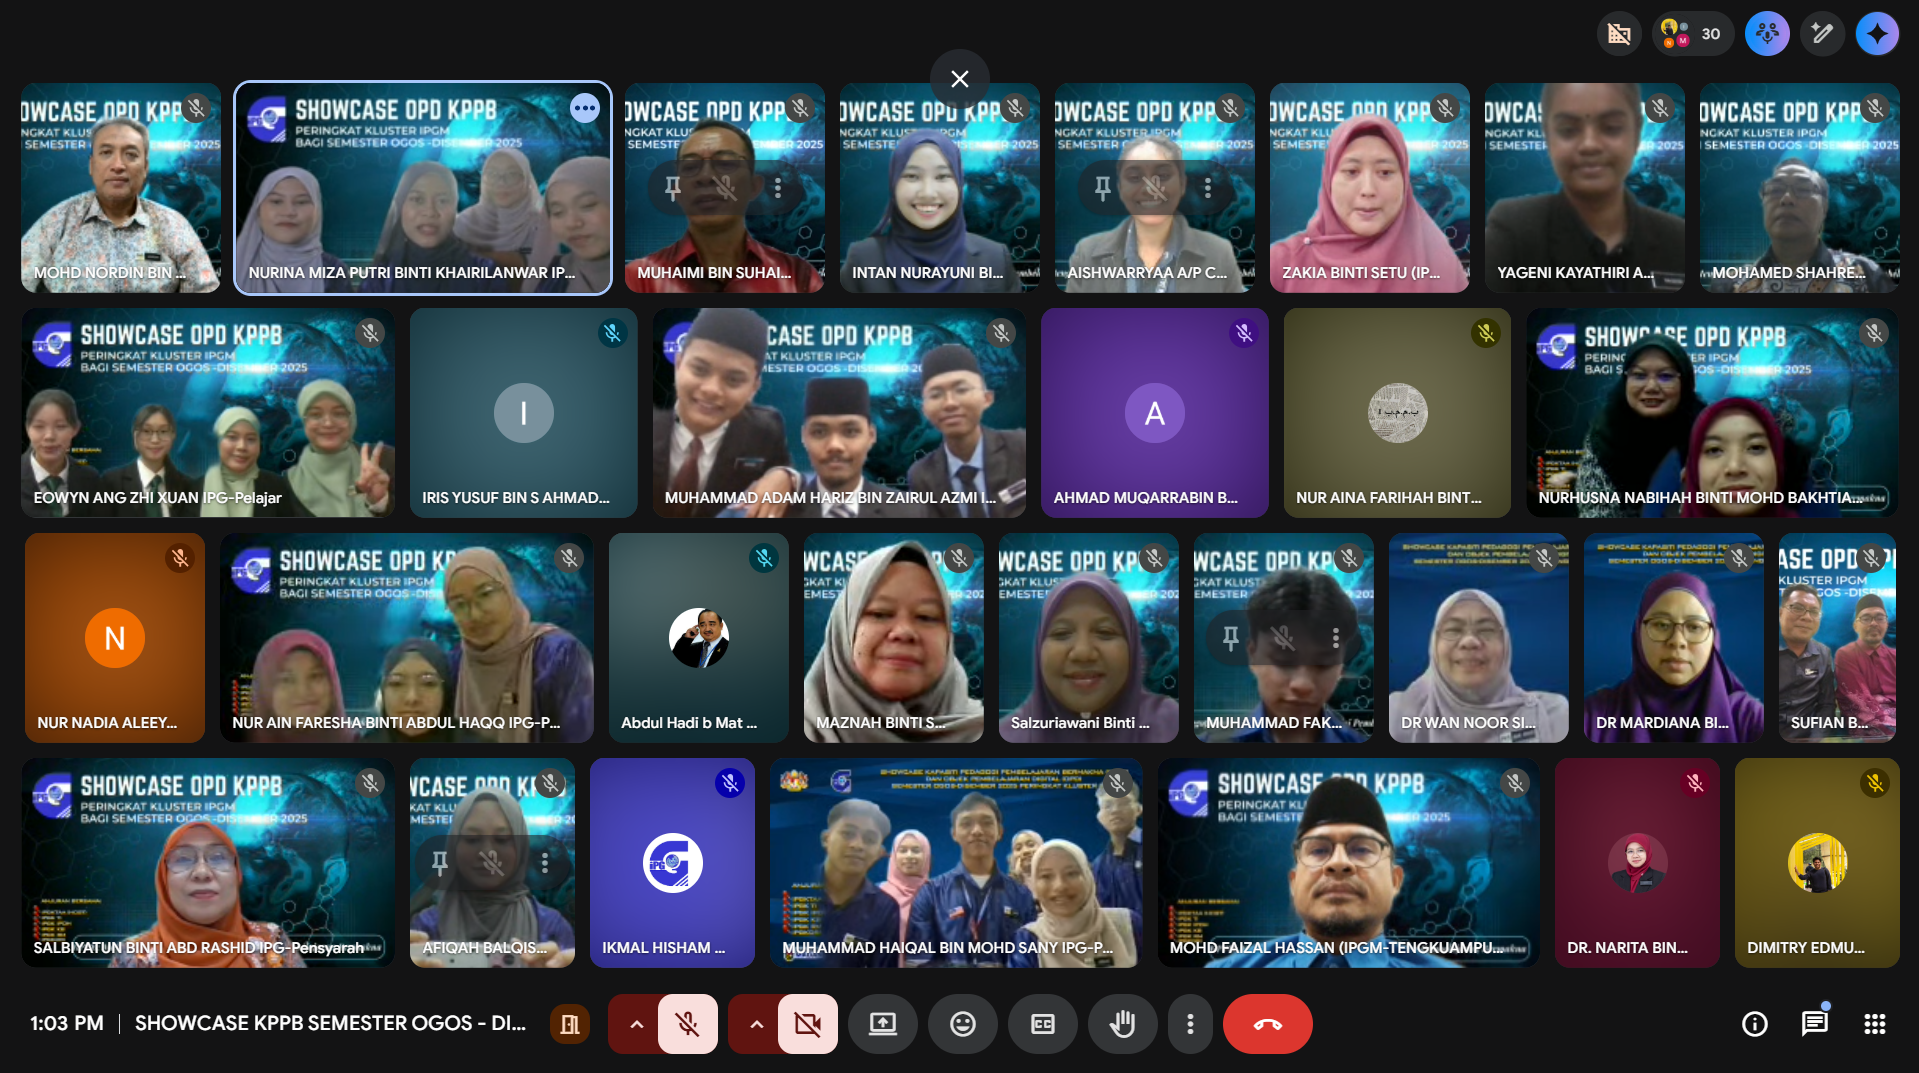
Task: Select MOHD FAIZAL HASSAN video tile
Action: point(1347,862)
